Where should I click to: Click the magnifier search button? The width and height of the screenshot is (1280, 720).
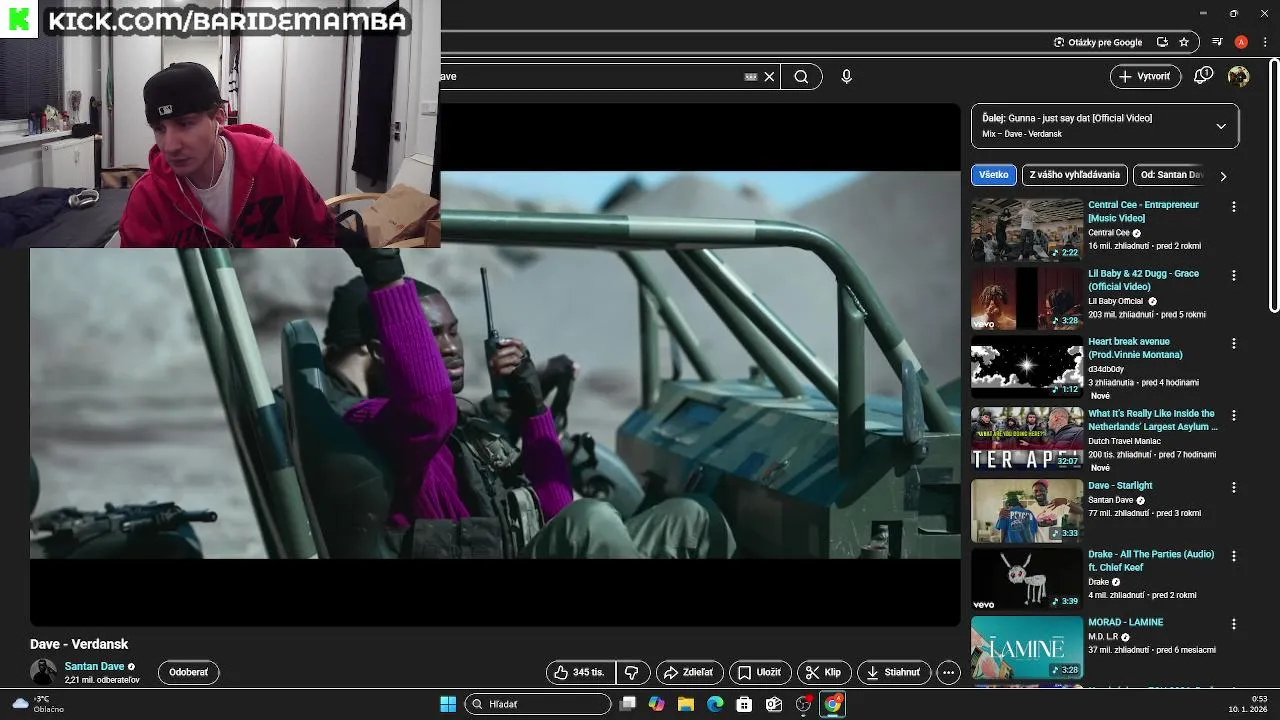[x=801, y=77]
